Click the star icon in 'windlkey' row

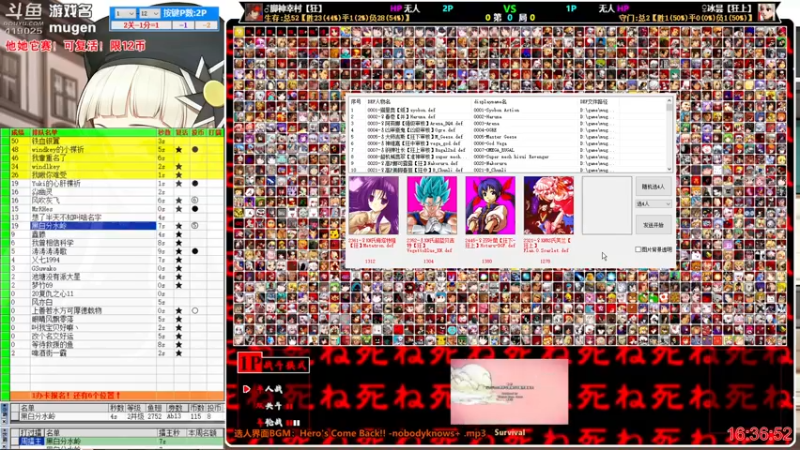(x=179, y=166)
